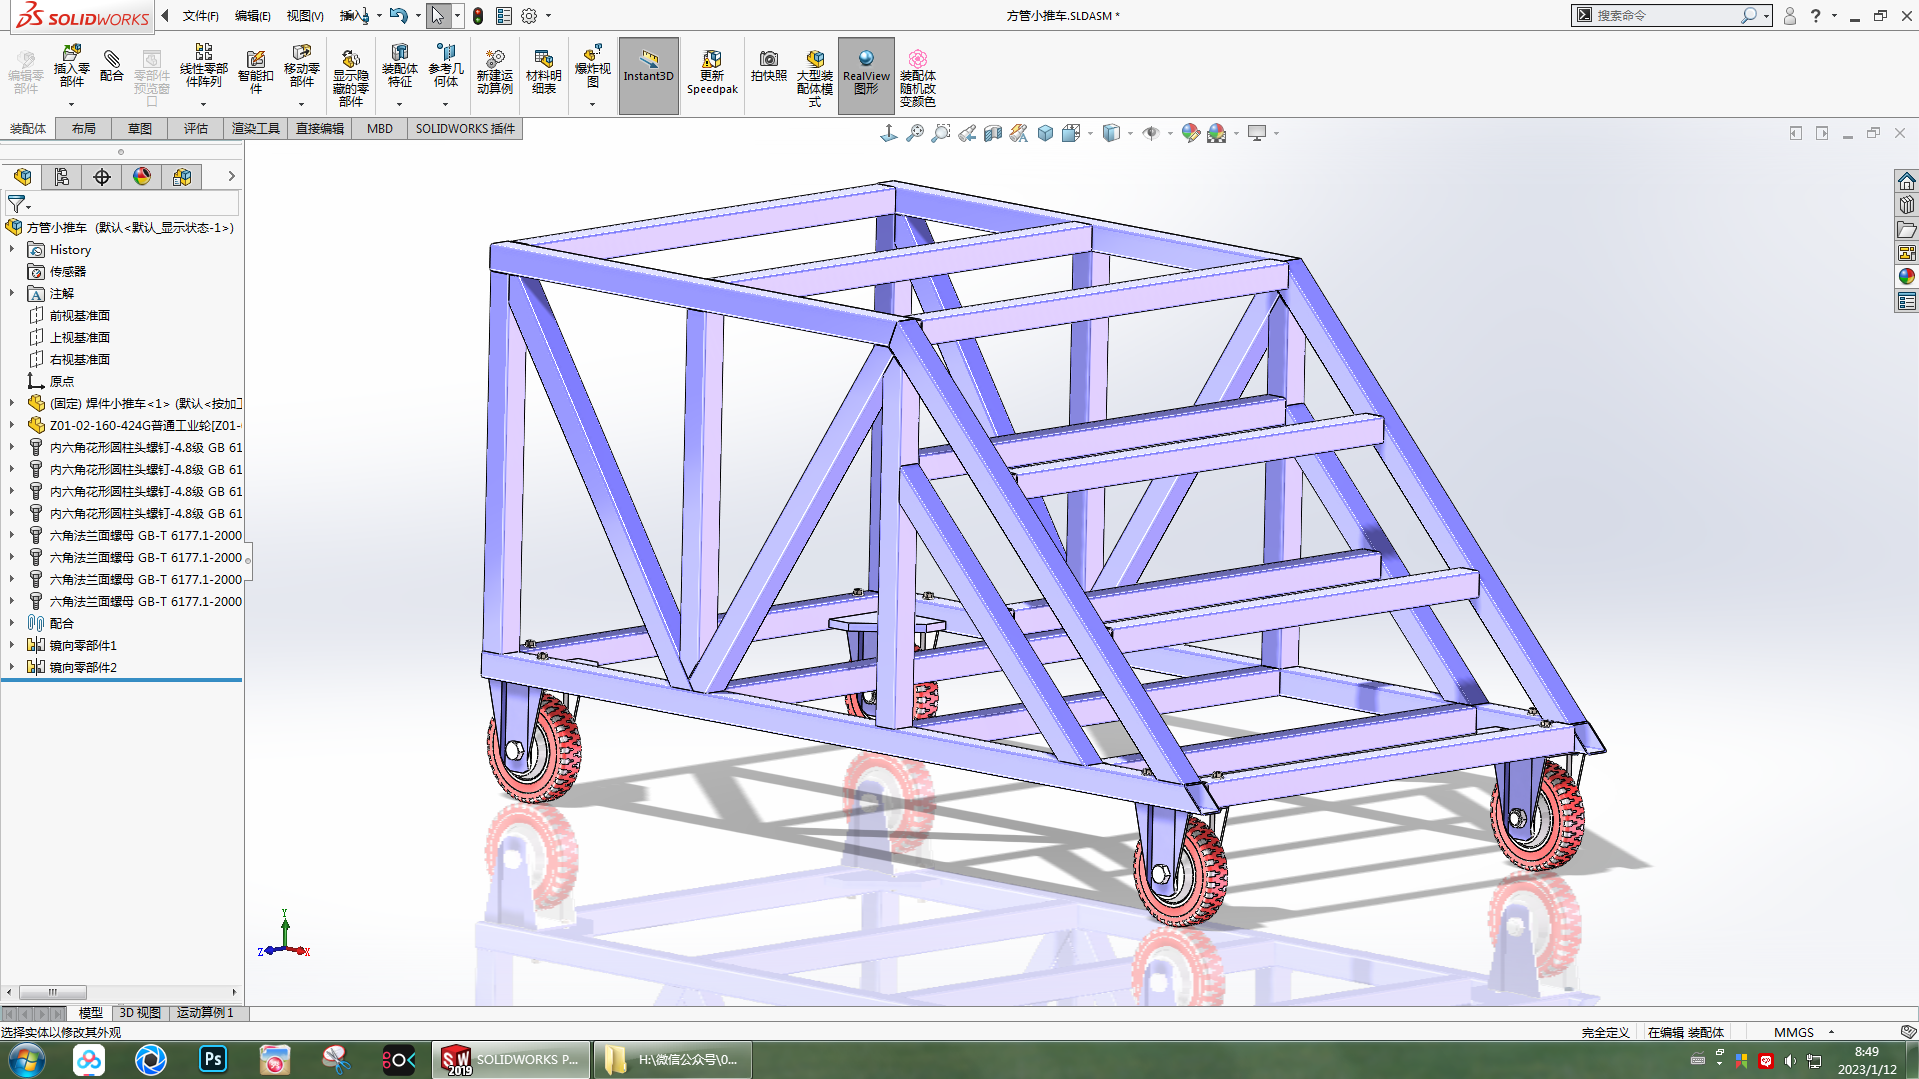
Task: Create 爆炸视图 exploded view
Action: tap(592, 66)
